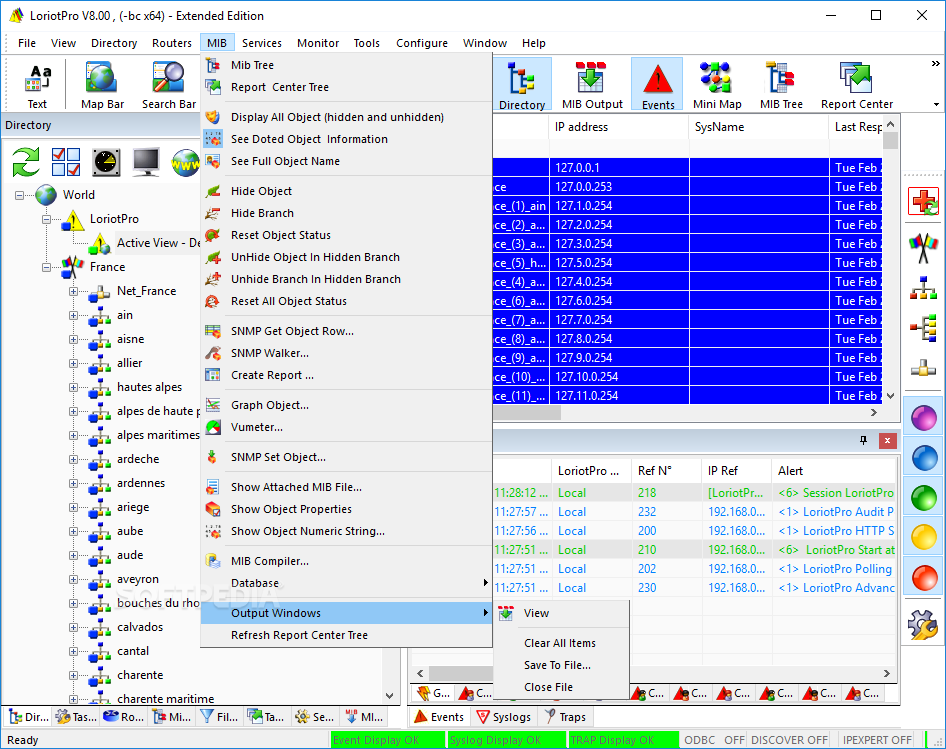Click Save To File... submenu entry
Screen dimensions: 946x749
pos(561,665)
